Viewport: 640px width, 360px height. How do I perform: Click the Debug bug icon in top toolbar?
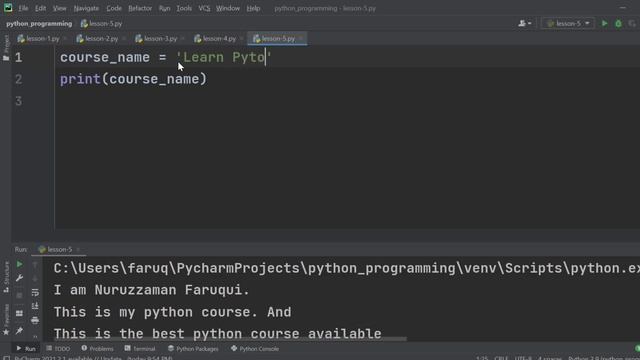pyautogui.click(x=618, y=24)
